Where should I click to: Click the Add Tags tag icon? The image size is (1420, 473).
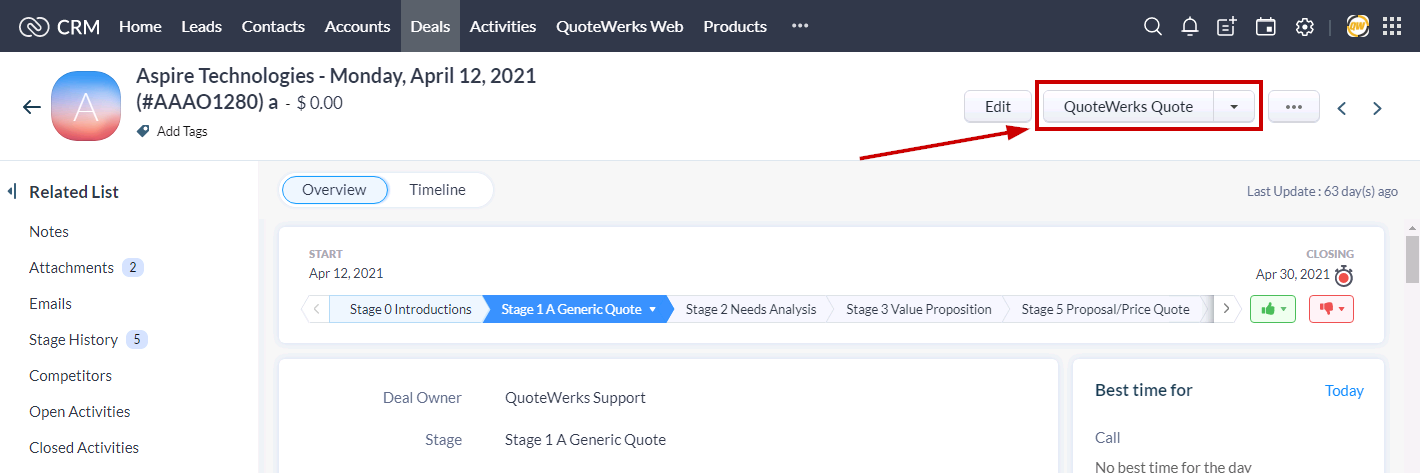click(143, 131)
